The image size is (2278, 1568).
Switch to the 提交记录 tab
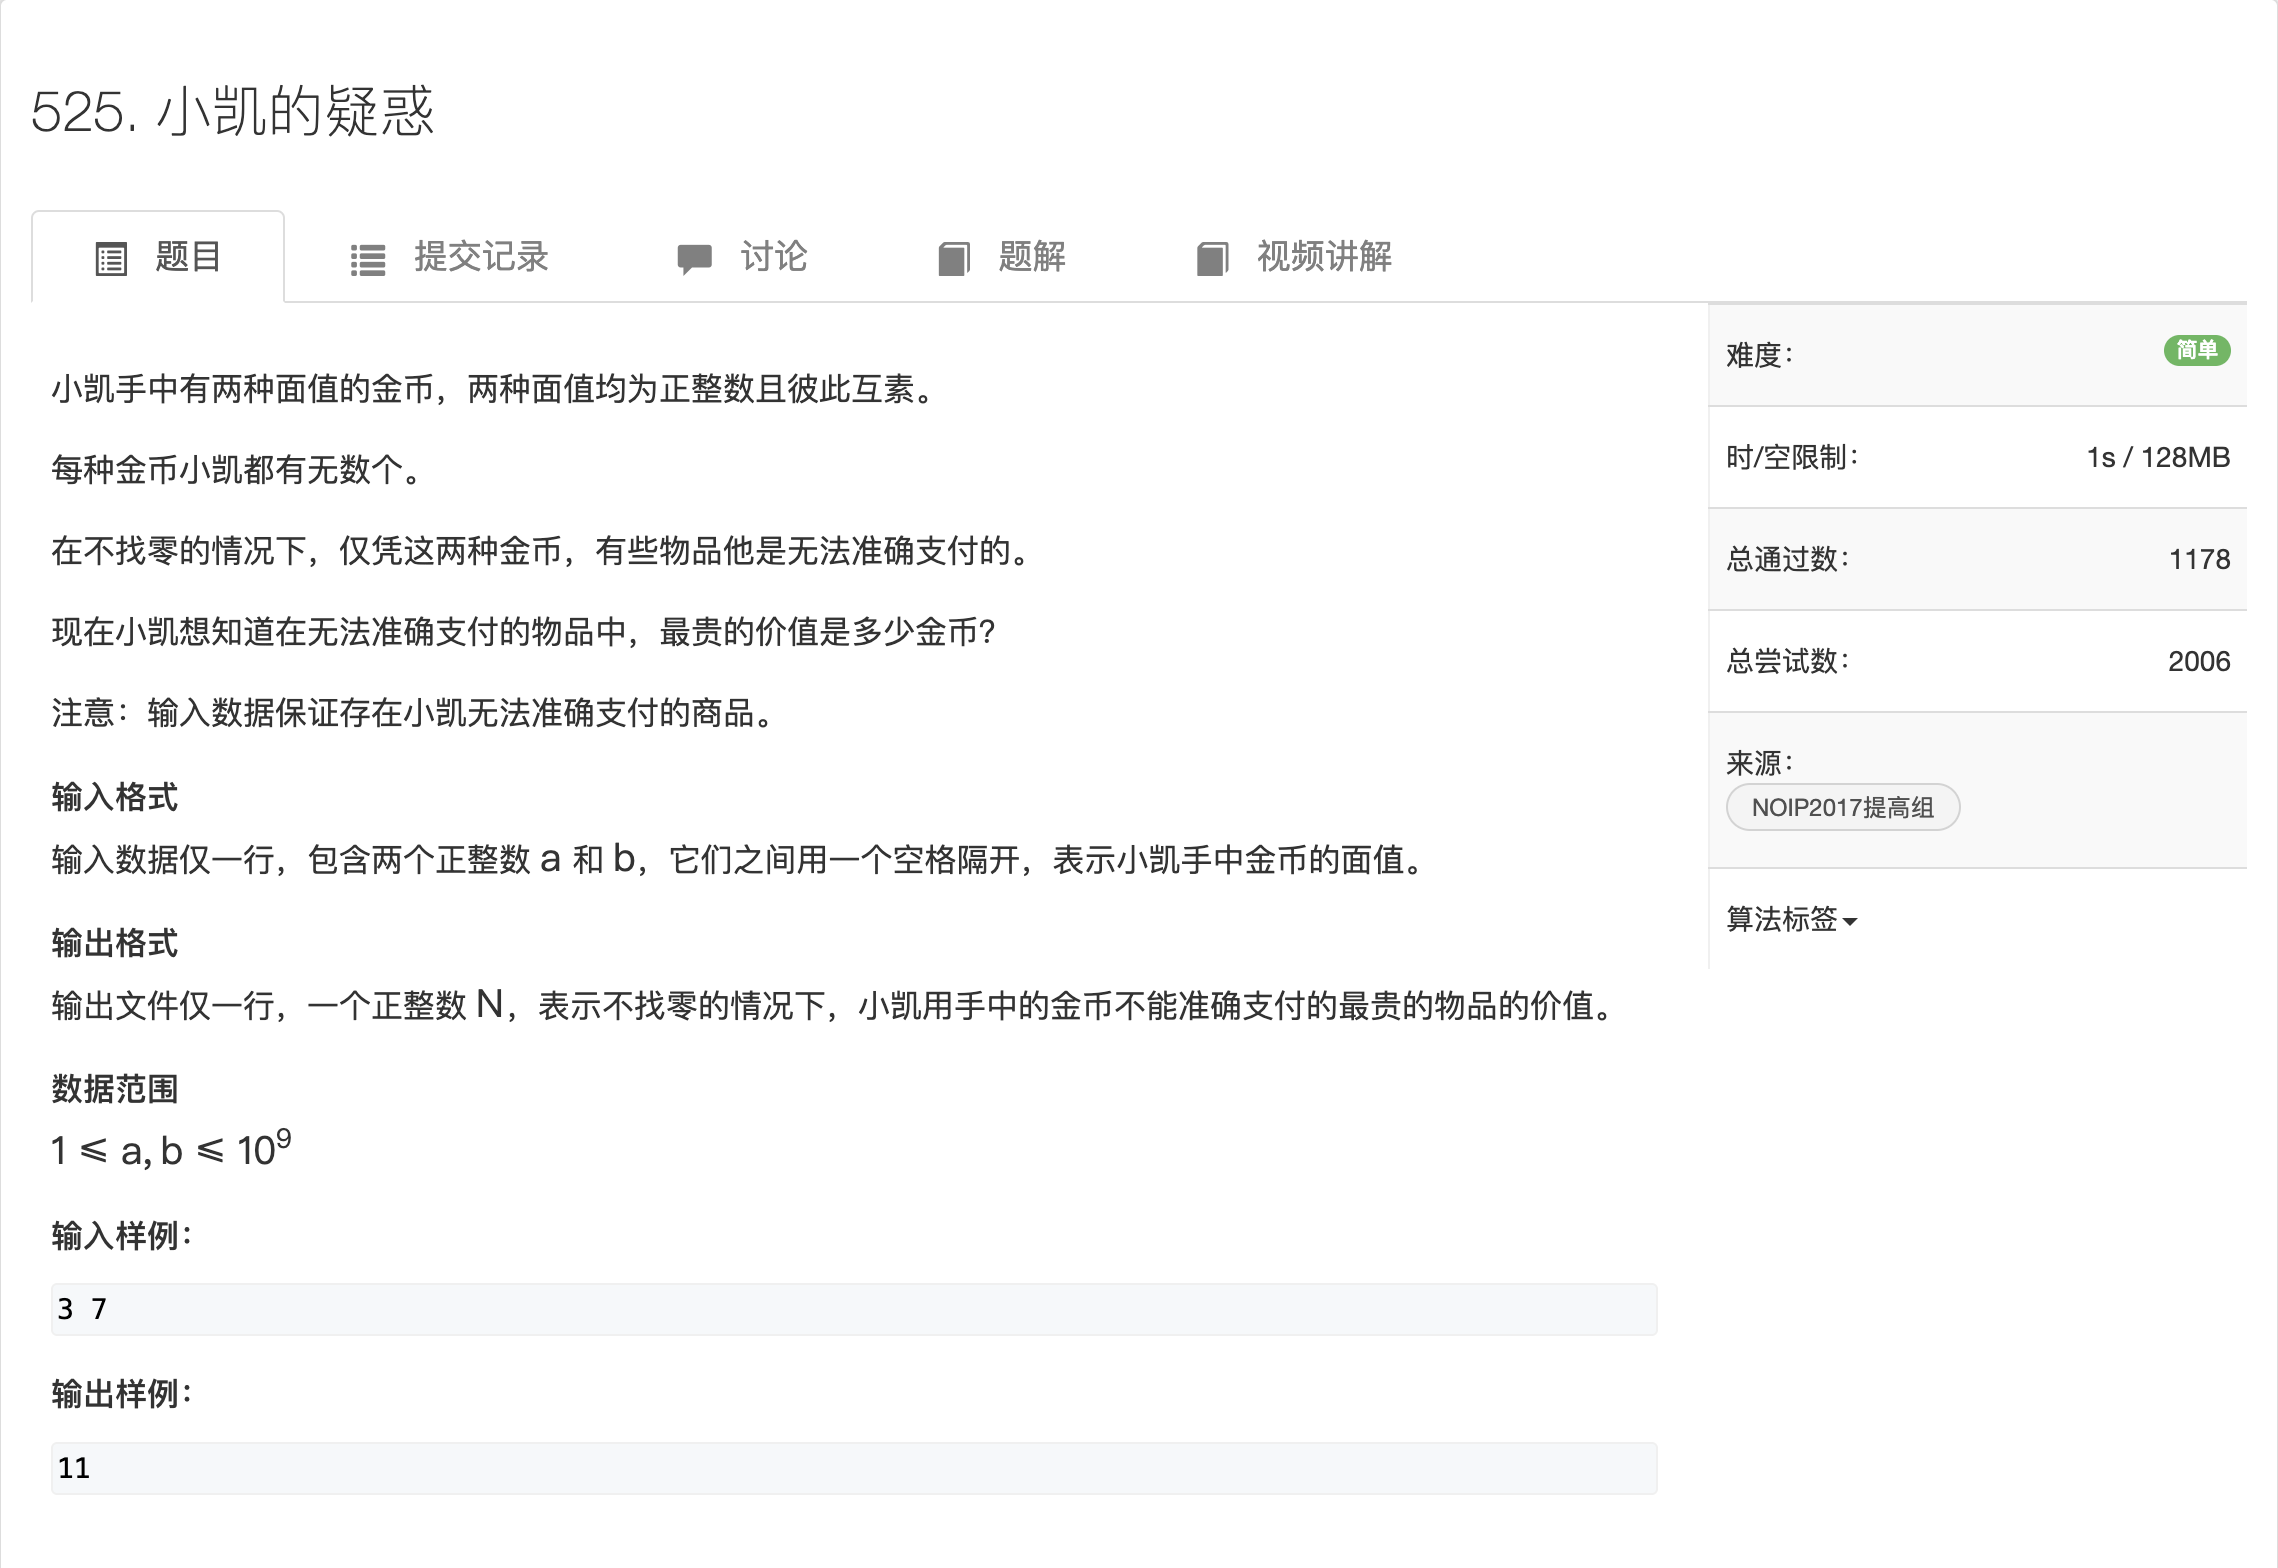pos(480,259)
